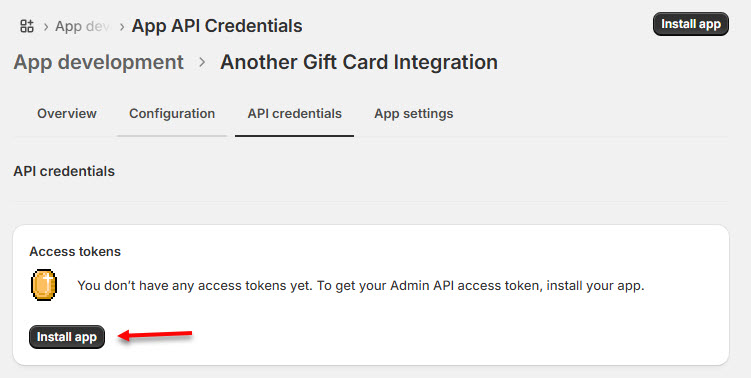The image size is (751, 378).
Task: Click the chevron right after the apps grid icon
Action: point(46,26)
